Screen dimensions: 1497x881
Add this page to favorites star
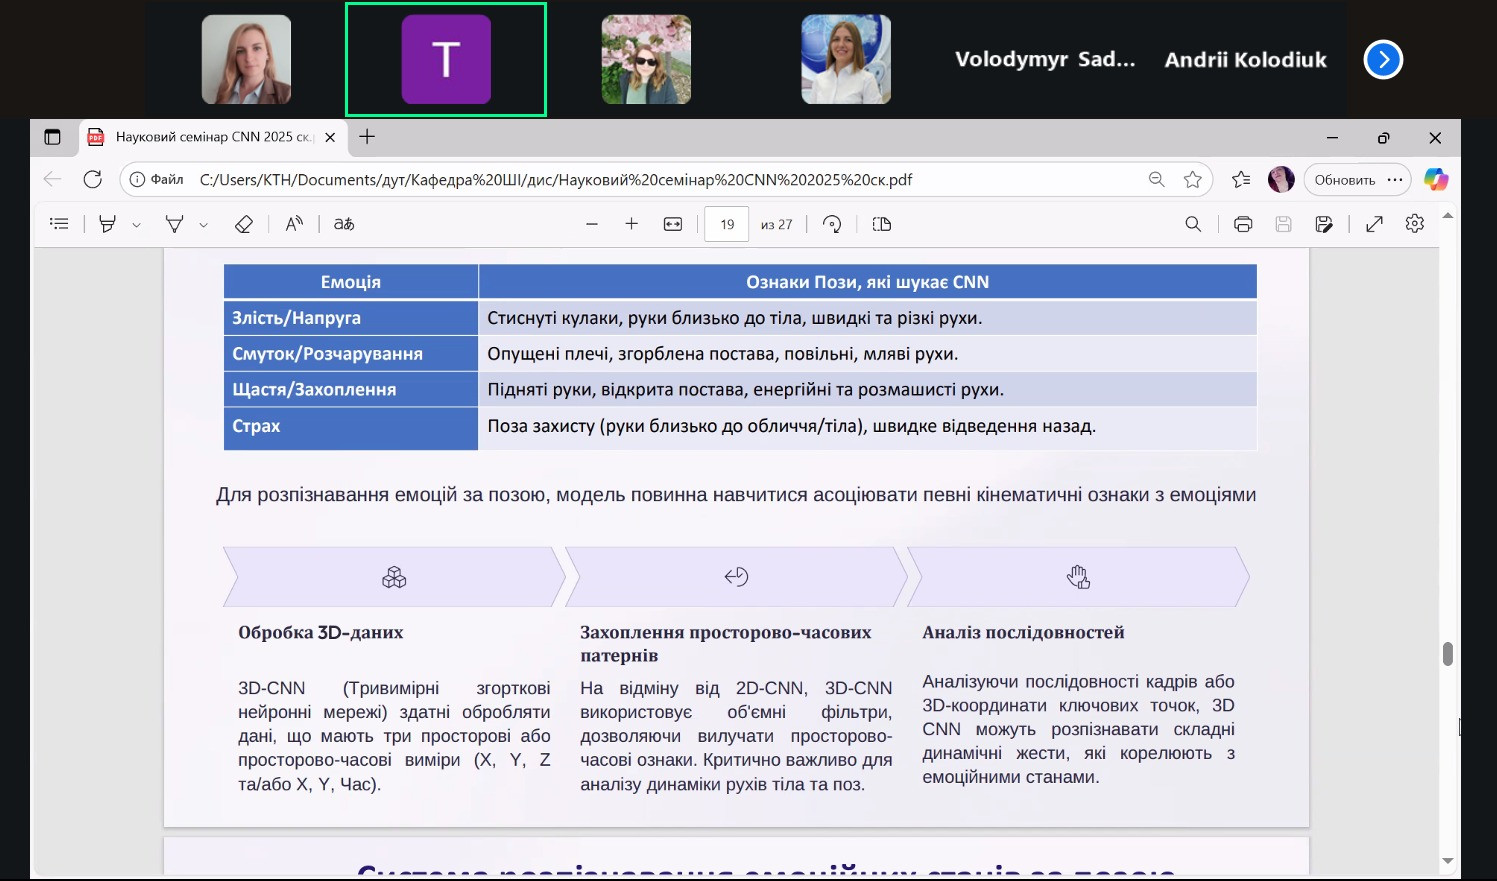pyautogui.click(x=1192, y=180)
